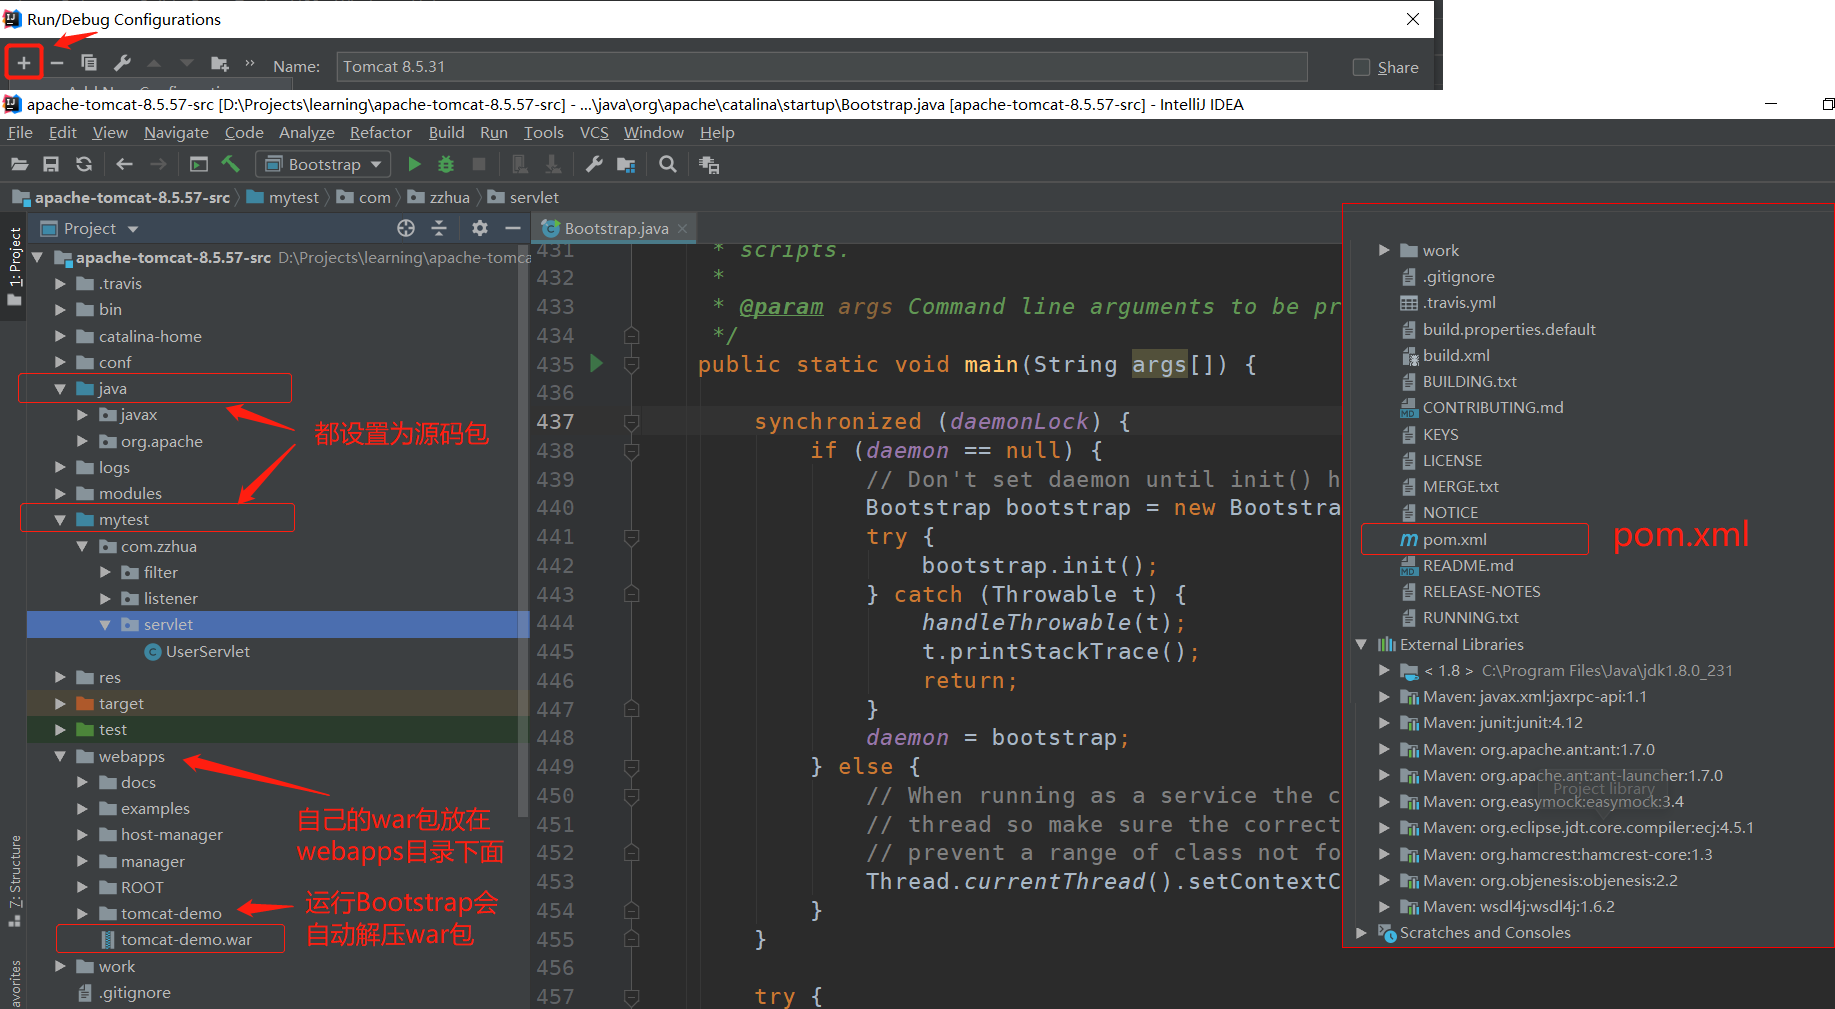This screenshot has height=1009, width=1835.
Task: Click Tomcat 8.5.31 Name field
Action: [x=822, y=67]
